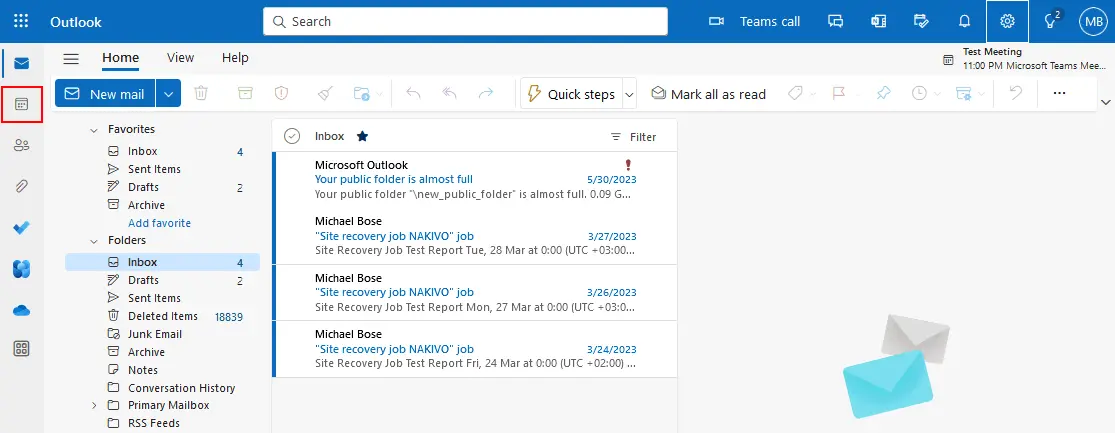This screenshot has height=433, width=1115.
Task: Switch to the Help tab
Action: (235, 58)
